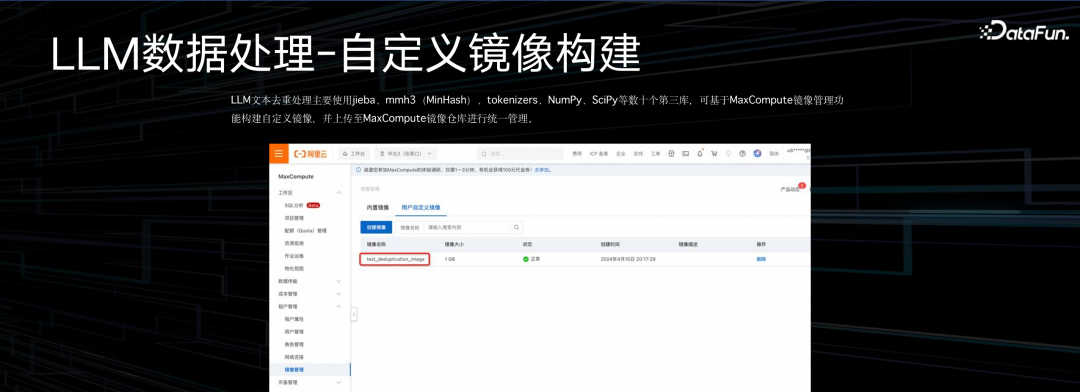Switch to the 内置镜像 tab
This screenshot has height=392, width=1080.
(x=377, y=207)
